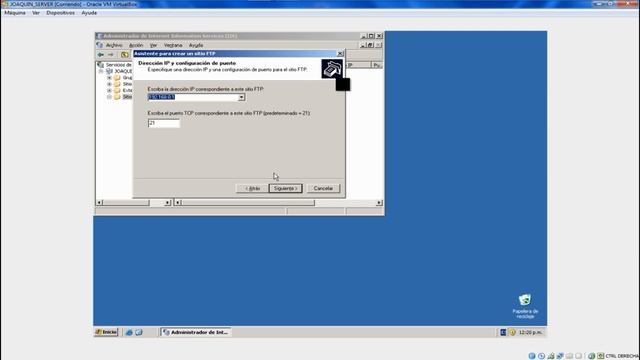Open the Archivo menu in IIS
This screenshot has height=360, width=640.
(114, 45)
